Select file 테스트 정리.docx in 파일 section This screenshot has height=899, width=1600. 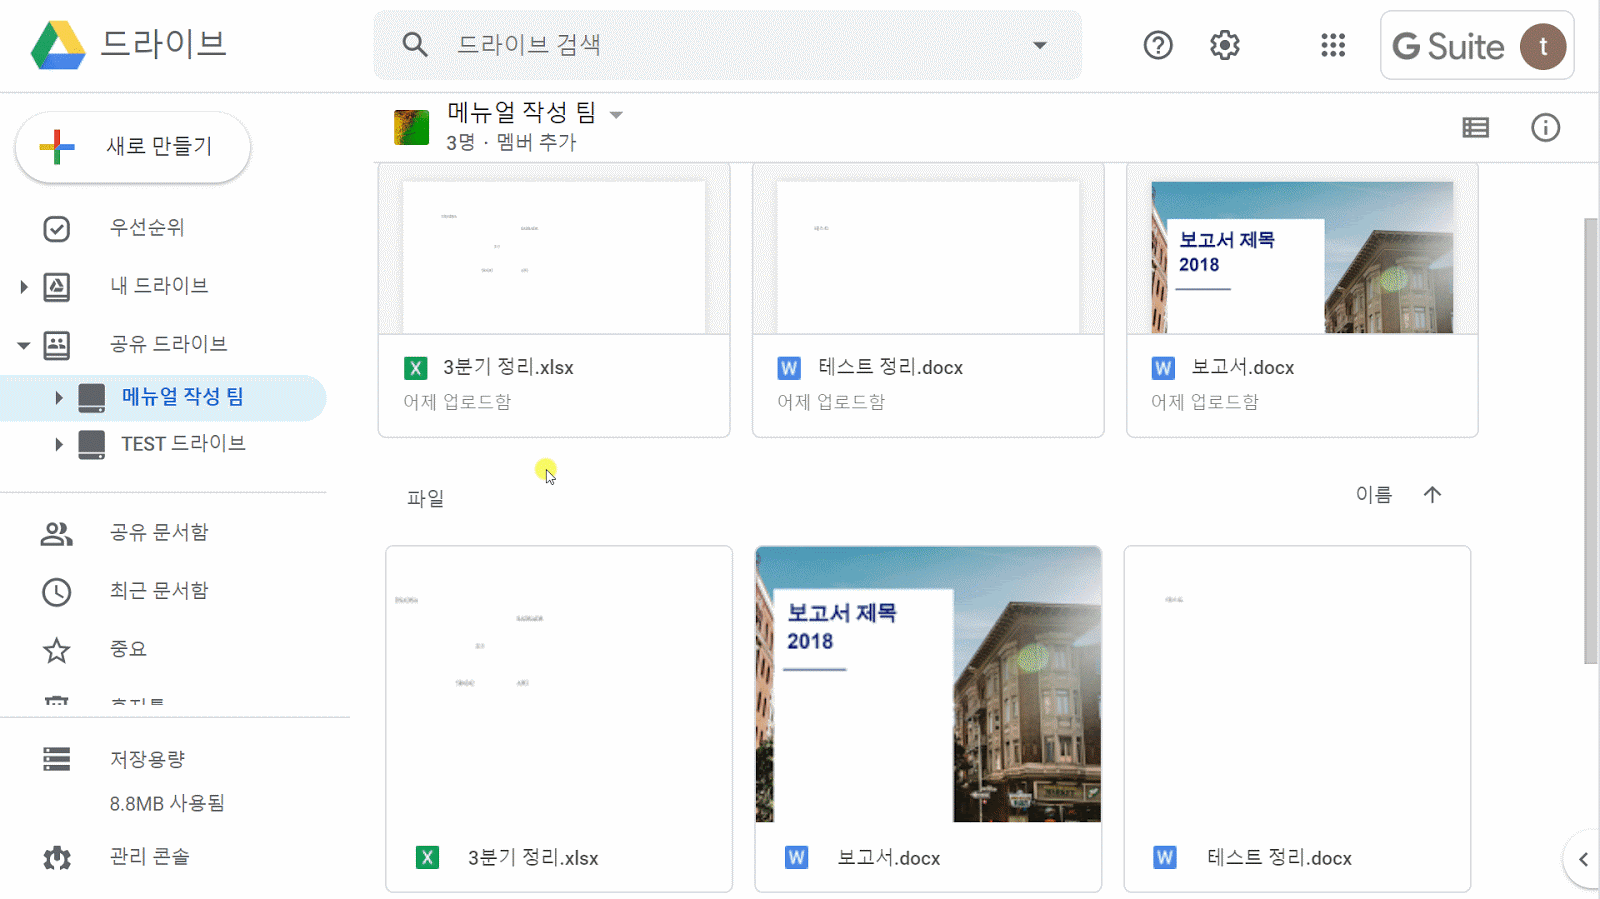click(1297, 718)
